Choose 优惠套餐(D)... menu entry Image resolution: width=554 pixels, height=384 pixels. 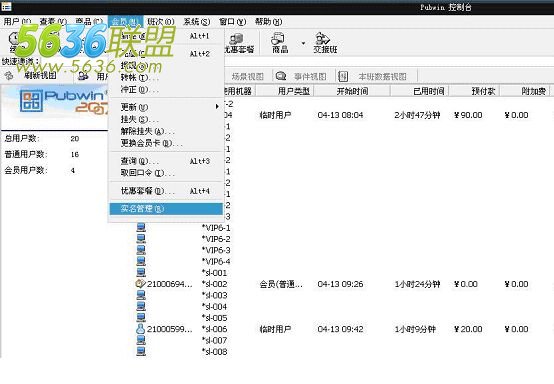(x=166, y=191)
